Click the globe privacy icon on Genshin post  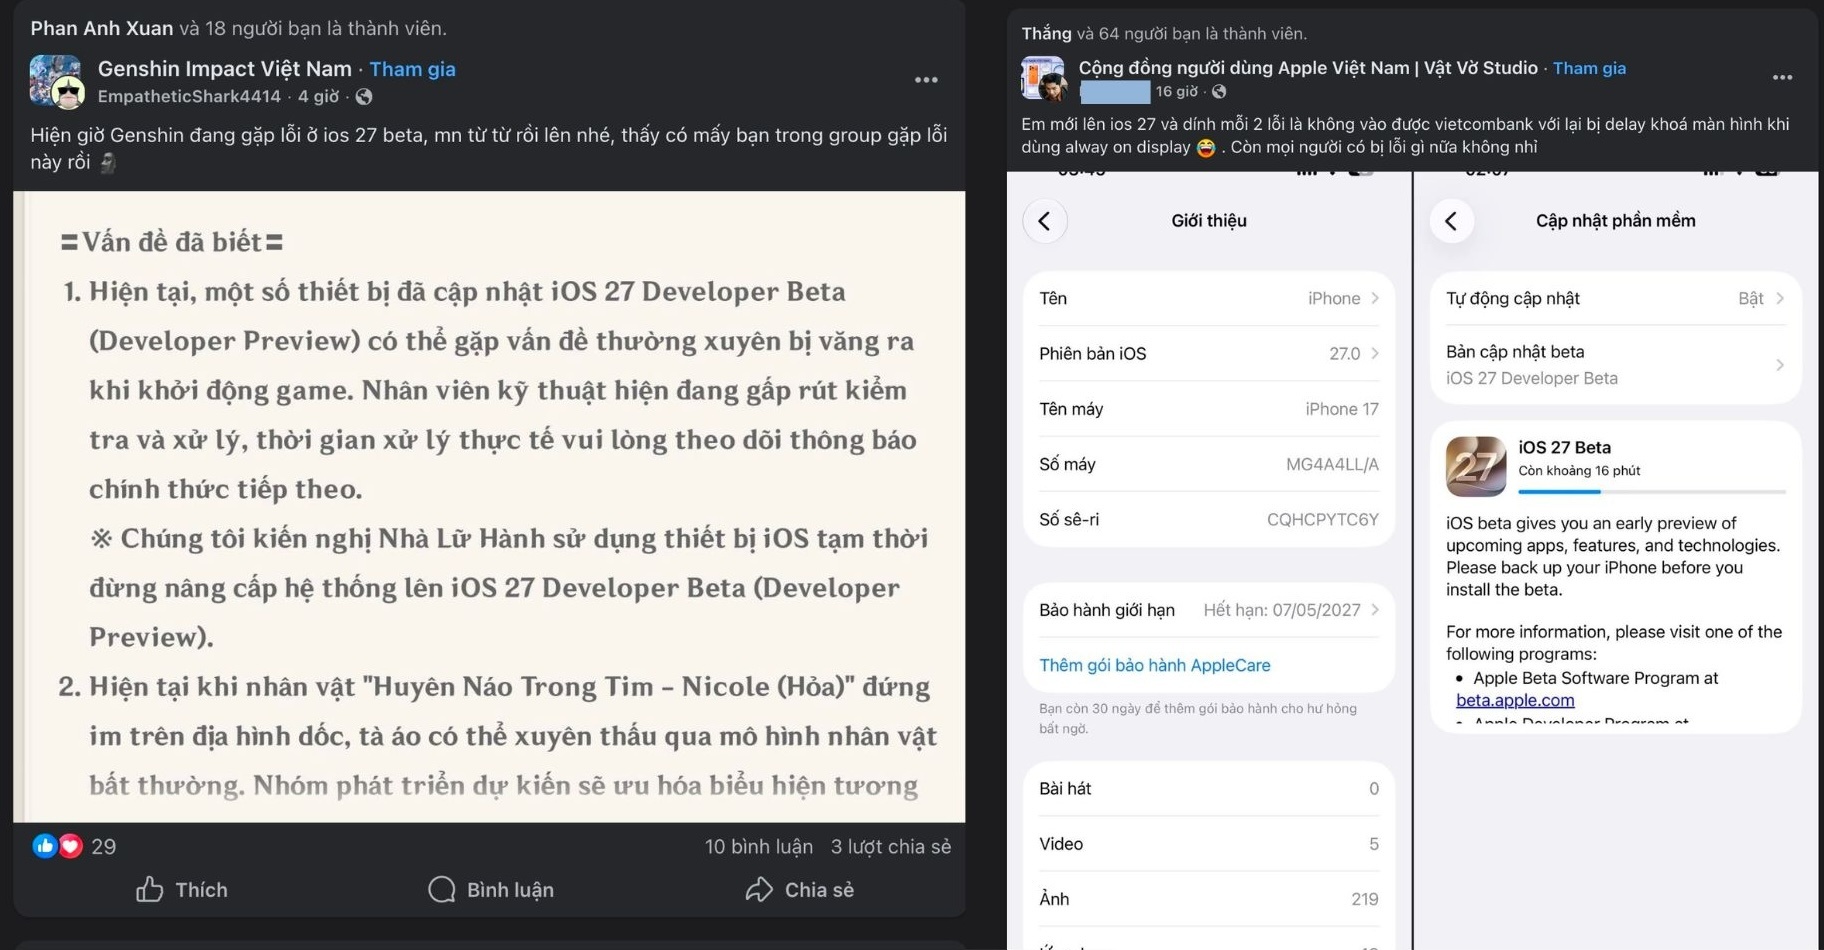(364, 97)
